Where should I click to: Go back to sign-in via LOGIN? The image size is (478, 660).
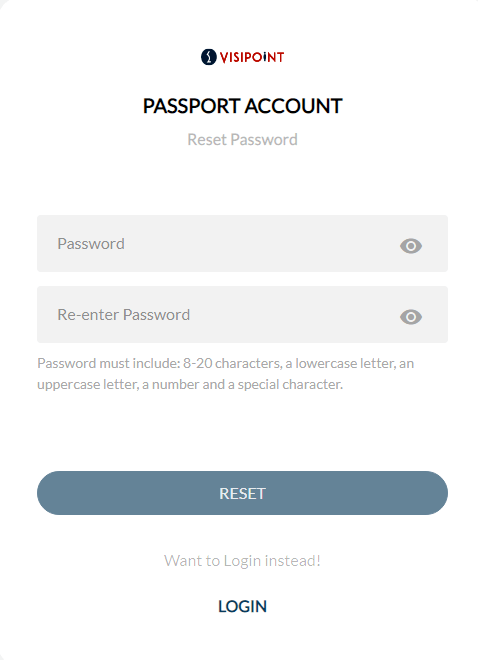pyautogui.click(x=242, y=606)
